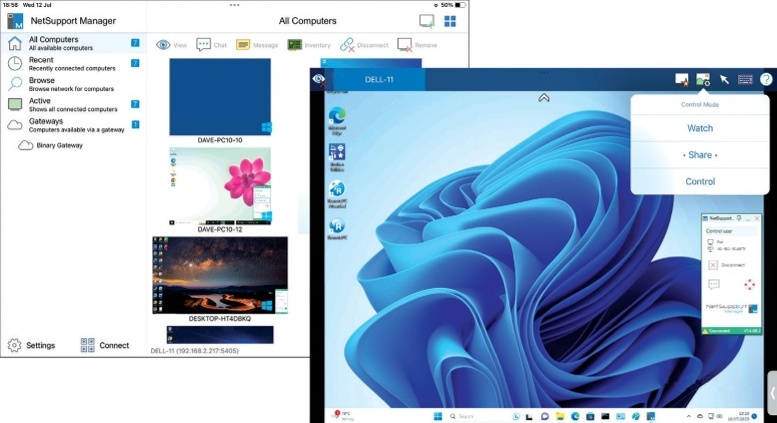The height and width of the screenshot is (423, 777).
Task: Choose Control in Control Mode menu
Action: (700, 182)
